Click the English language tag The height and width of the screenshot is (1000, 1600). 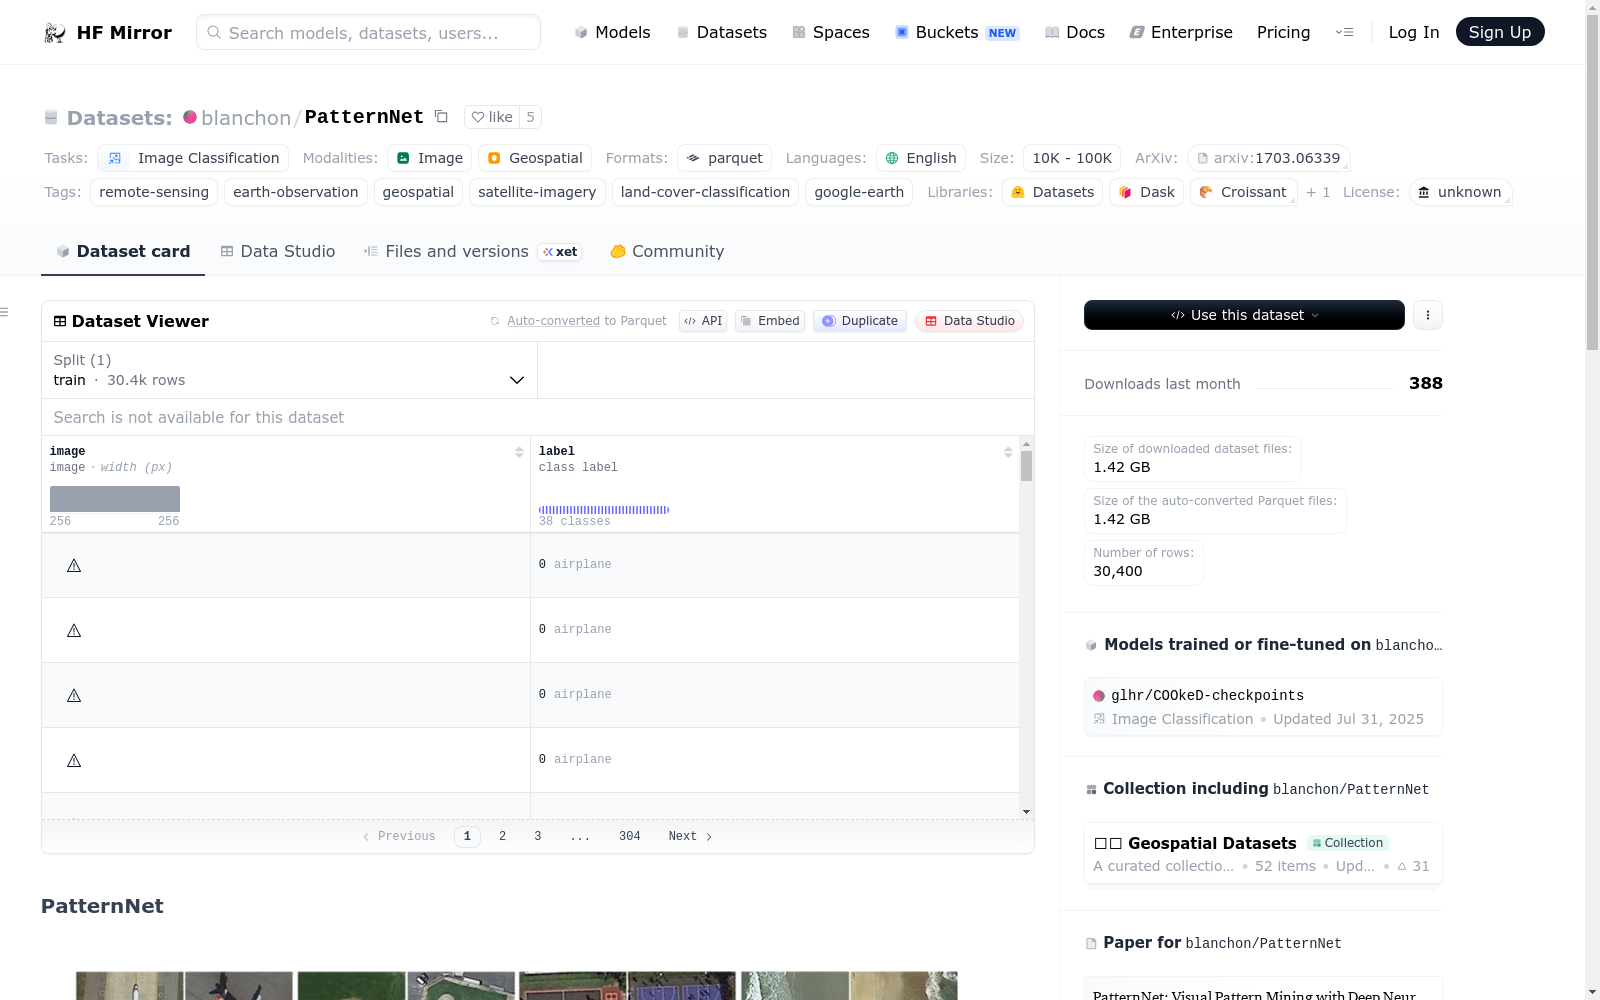[x=921, y=158]
